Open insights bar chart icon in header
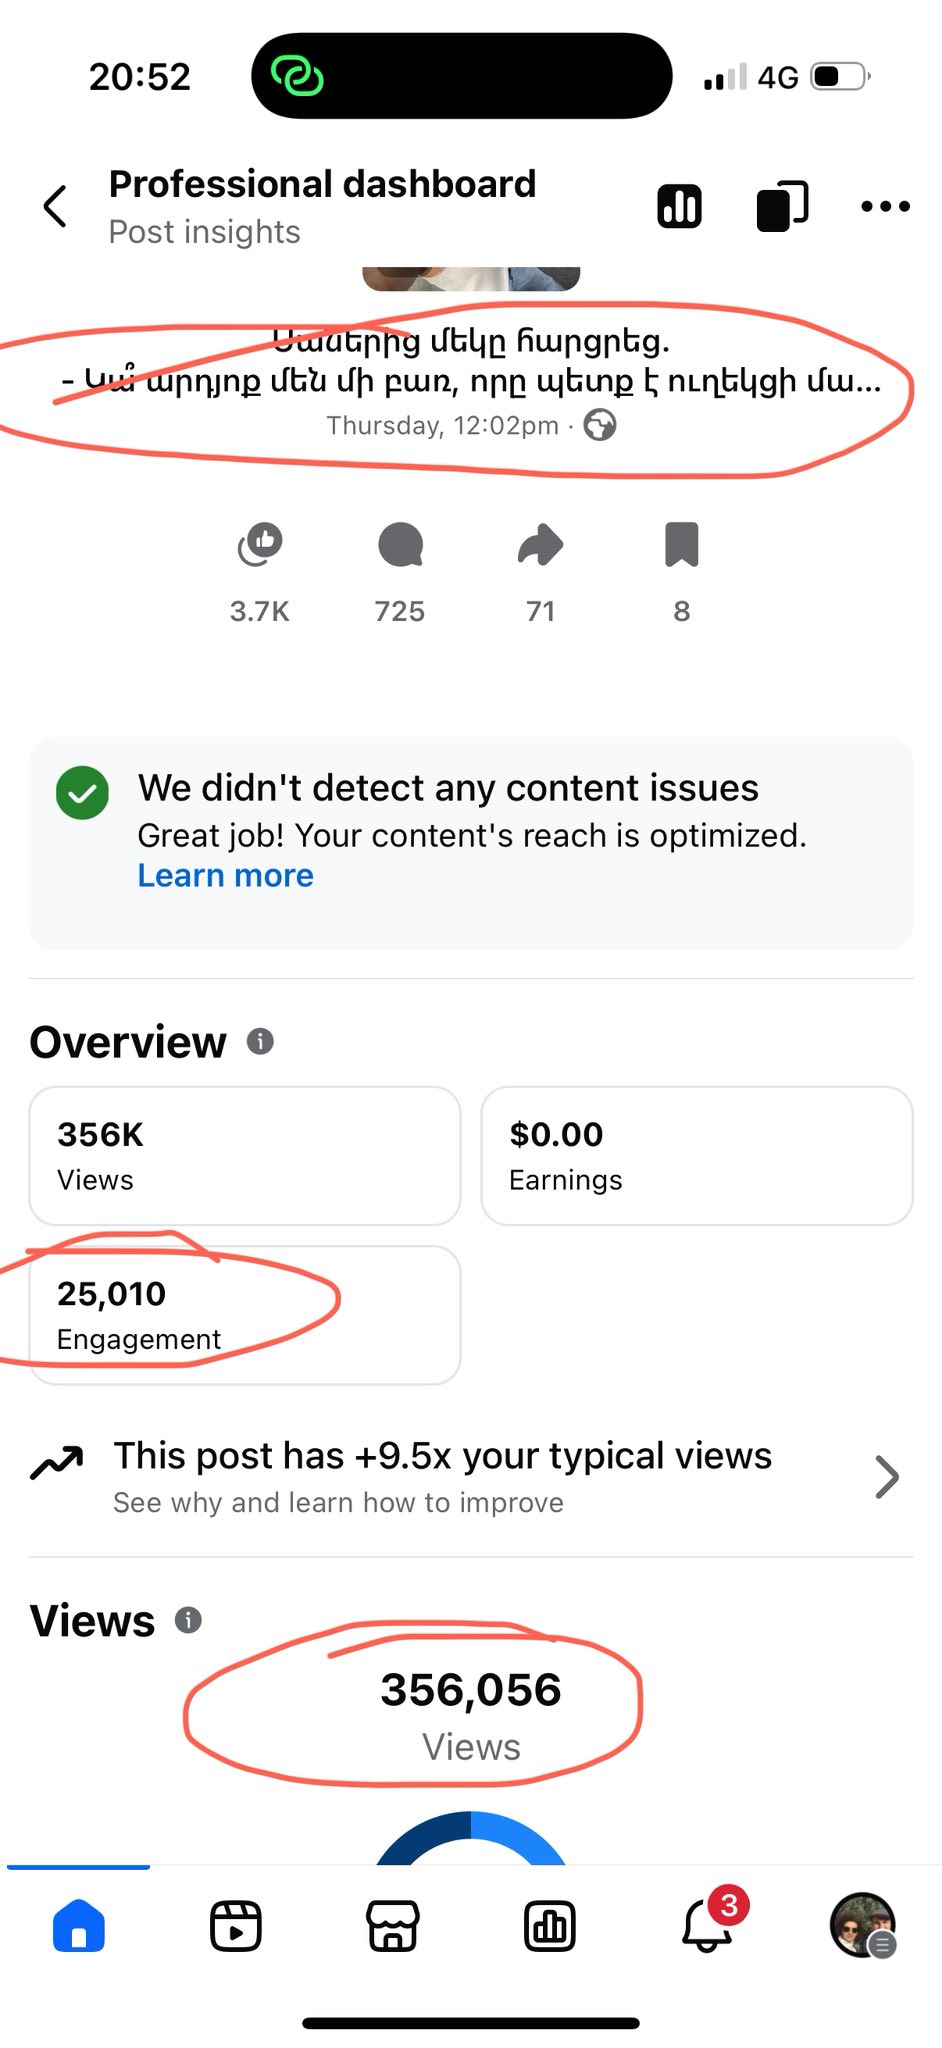 click(x=679, y=207)
